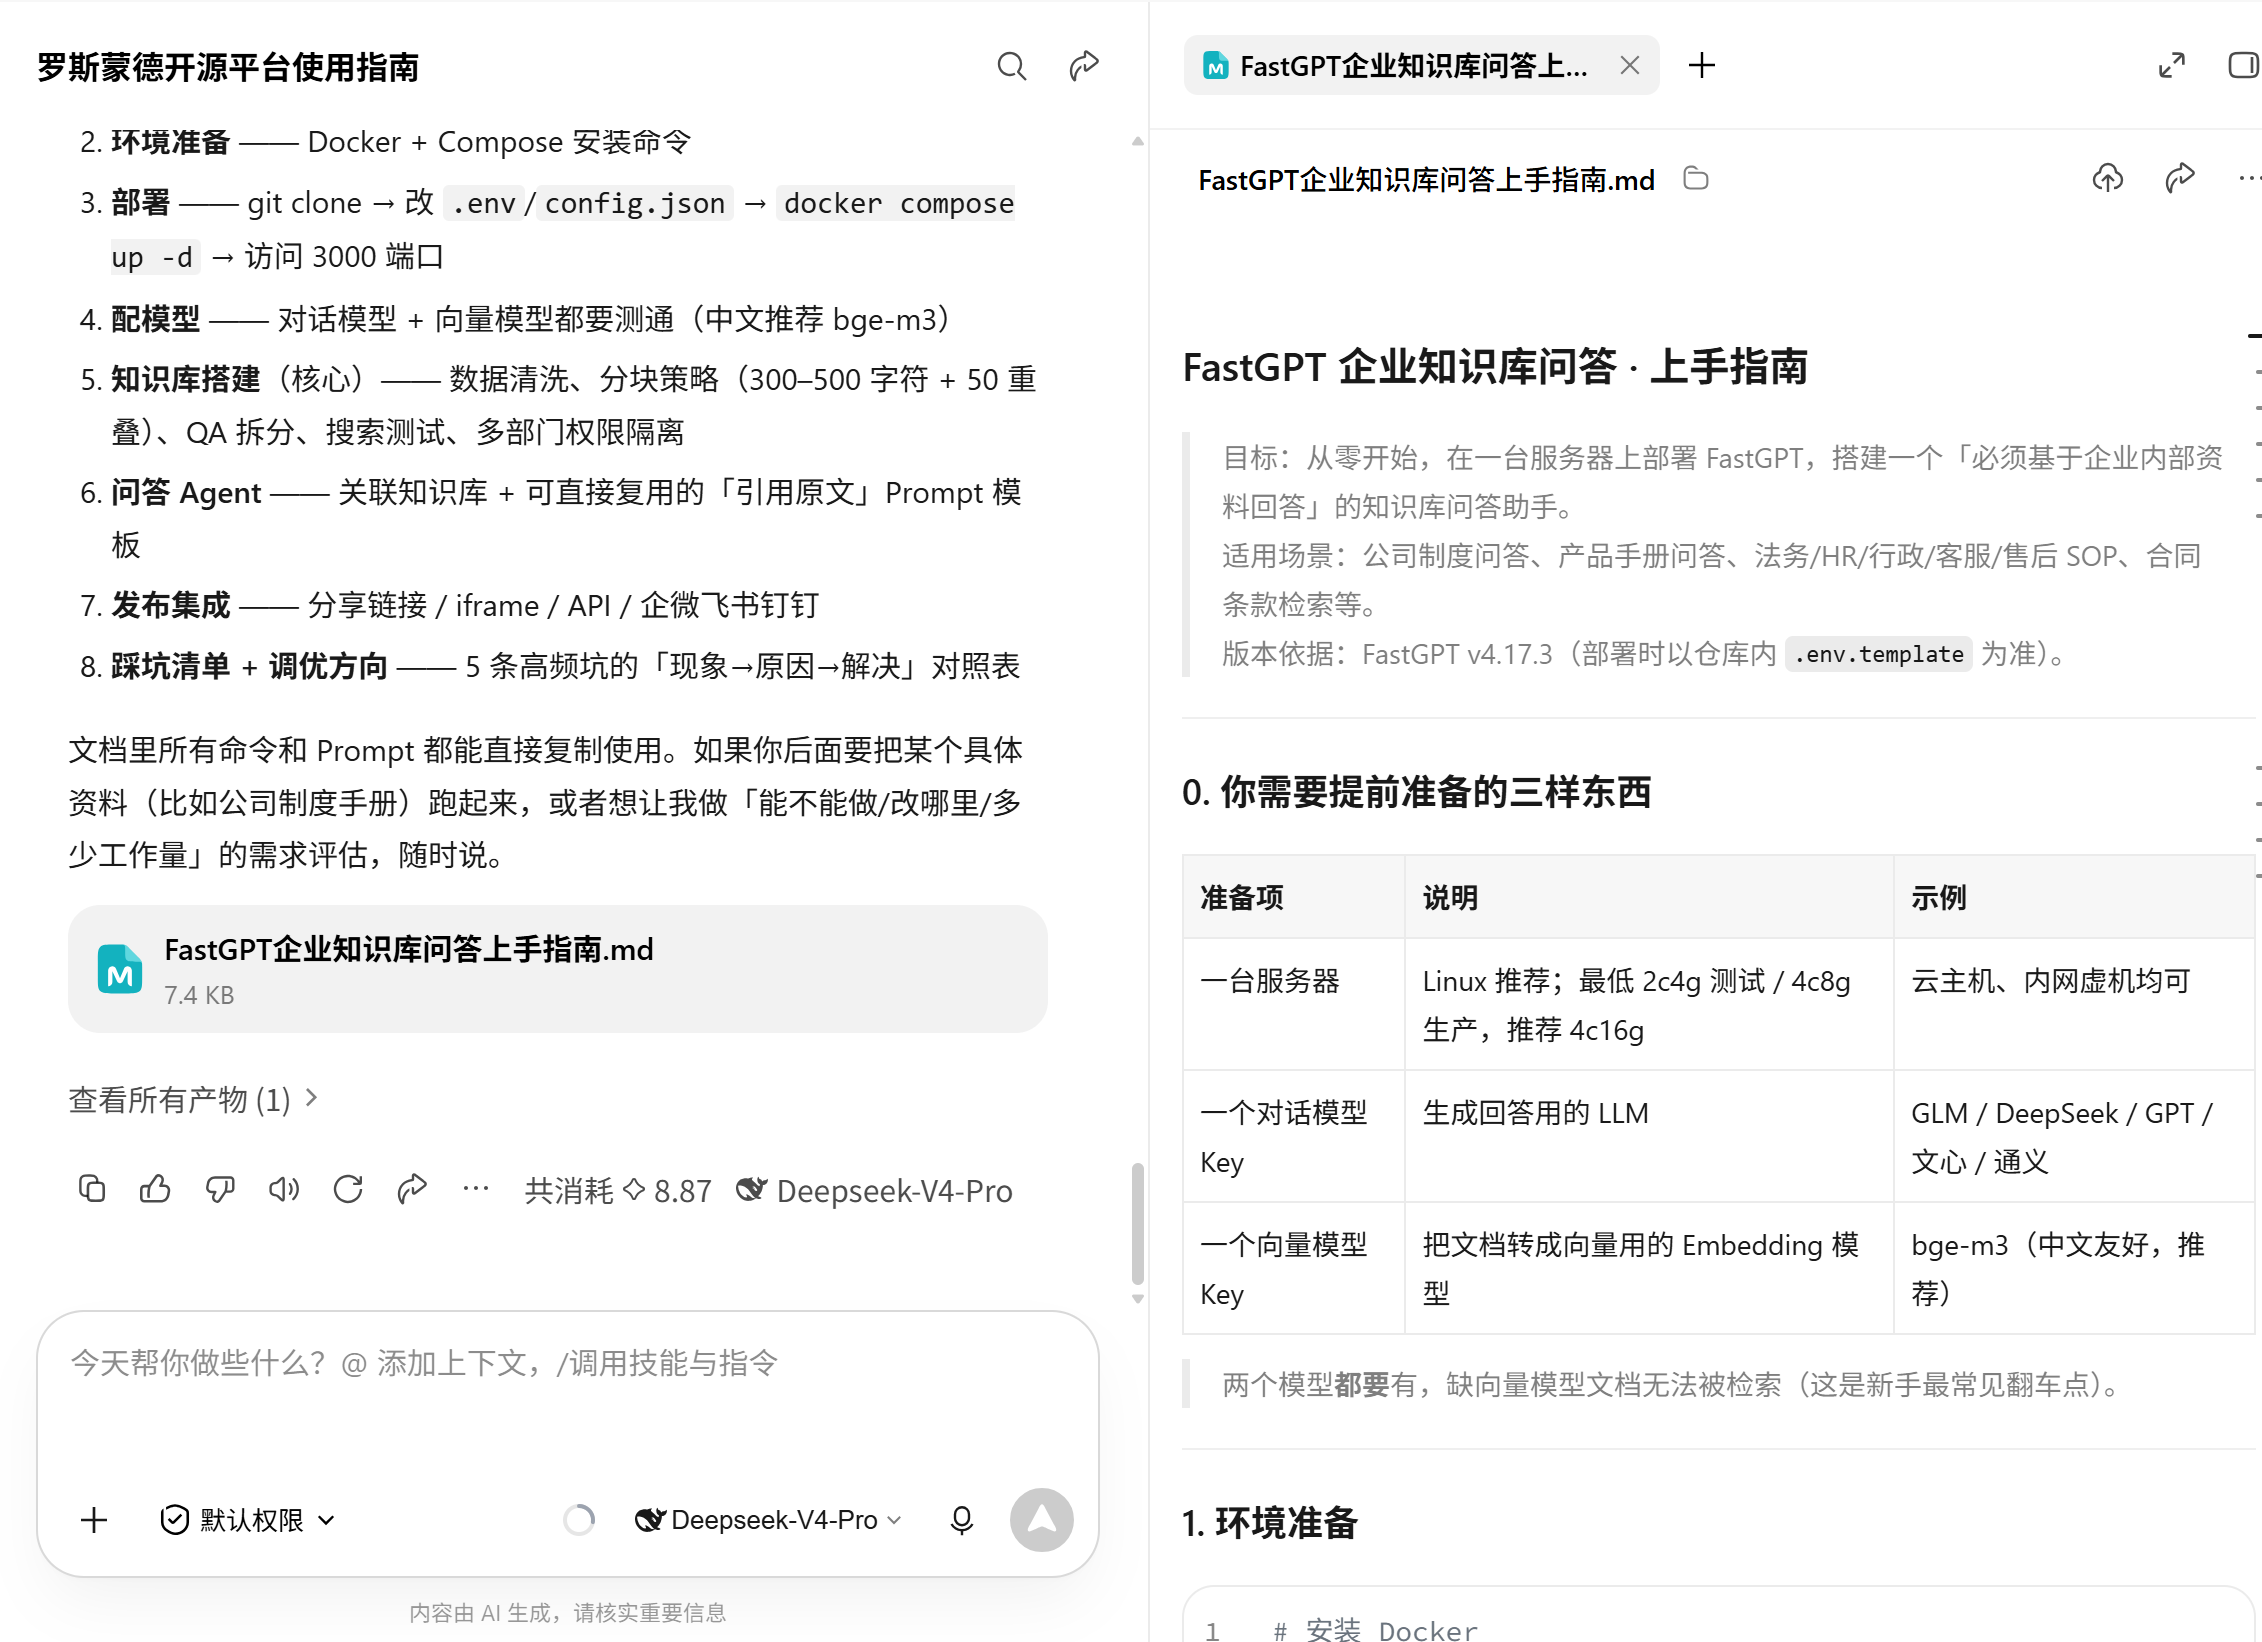Click Deepseek-V4-Pro label under response
Screen dimensions: 2262x1642
(875, 1190)
